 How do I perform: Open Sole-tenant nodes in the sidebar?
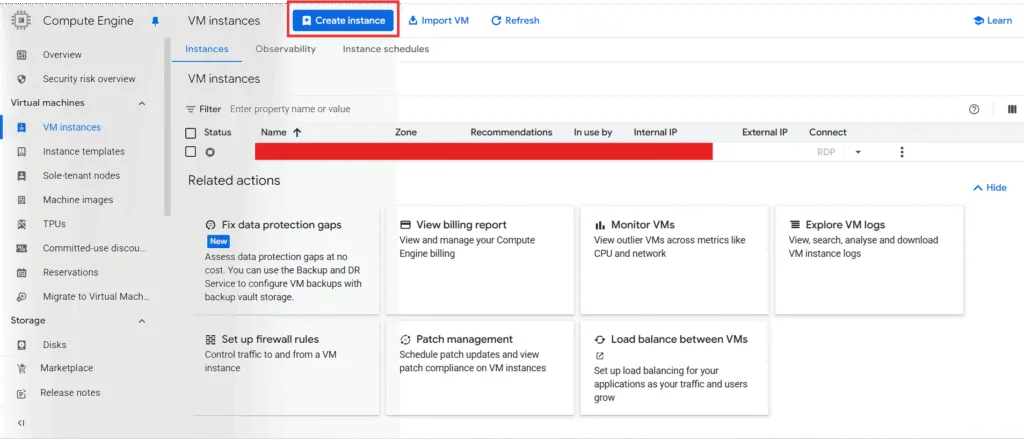tap(82, 176)
